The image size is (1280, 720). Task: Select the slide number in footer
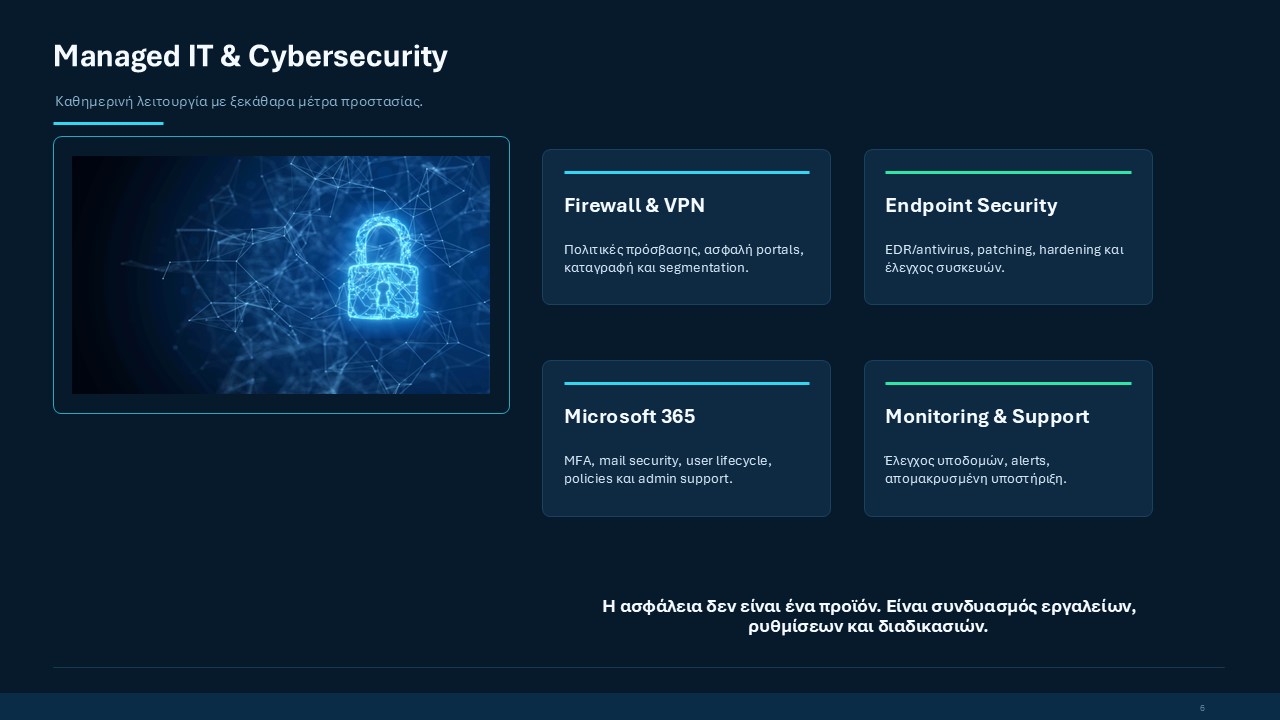[x=1202, y=707]
